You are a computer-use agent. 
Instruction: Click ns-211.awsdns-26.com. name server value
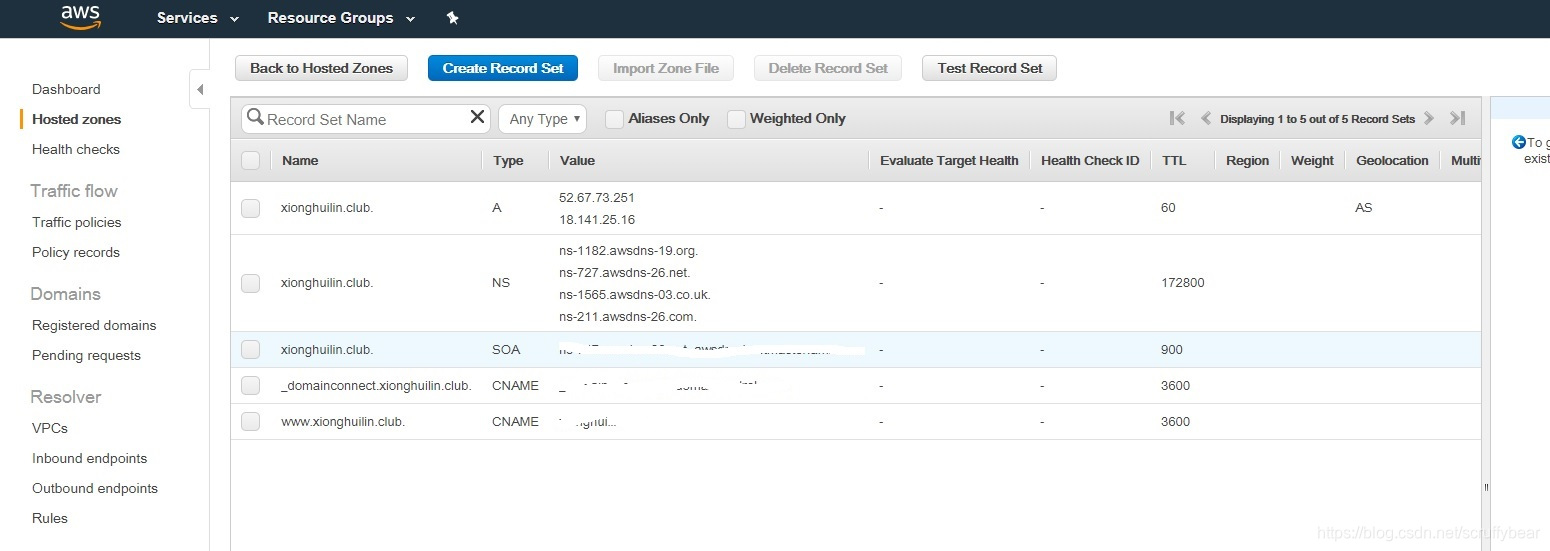click(x=628, y=317)
